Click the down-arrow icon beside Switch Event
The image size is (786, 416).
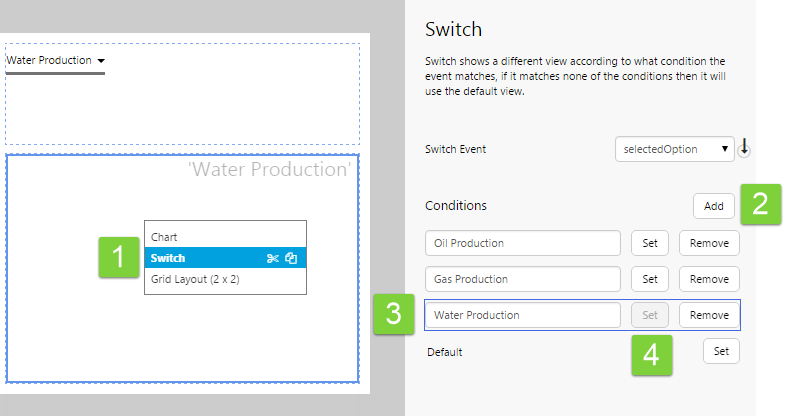click(x=745, y=148)
